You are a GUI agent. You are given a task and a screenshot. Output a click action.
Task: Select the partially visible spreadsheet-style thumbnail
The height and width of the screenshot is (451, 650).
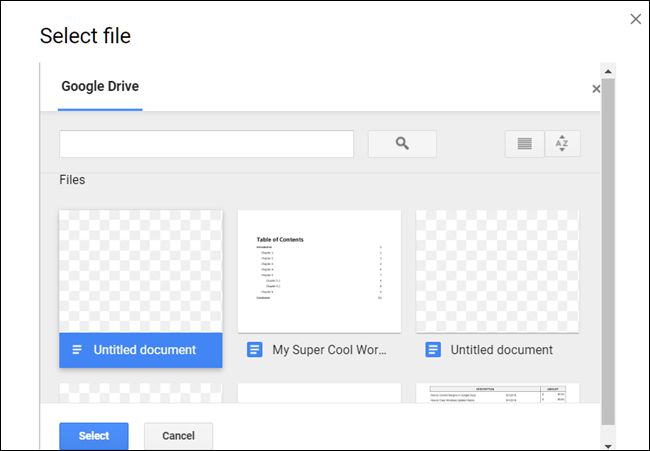pos(497,393)
